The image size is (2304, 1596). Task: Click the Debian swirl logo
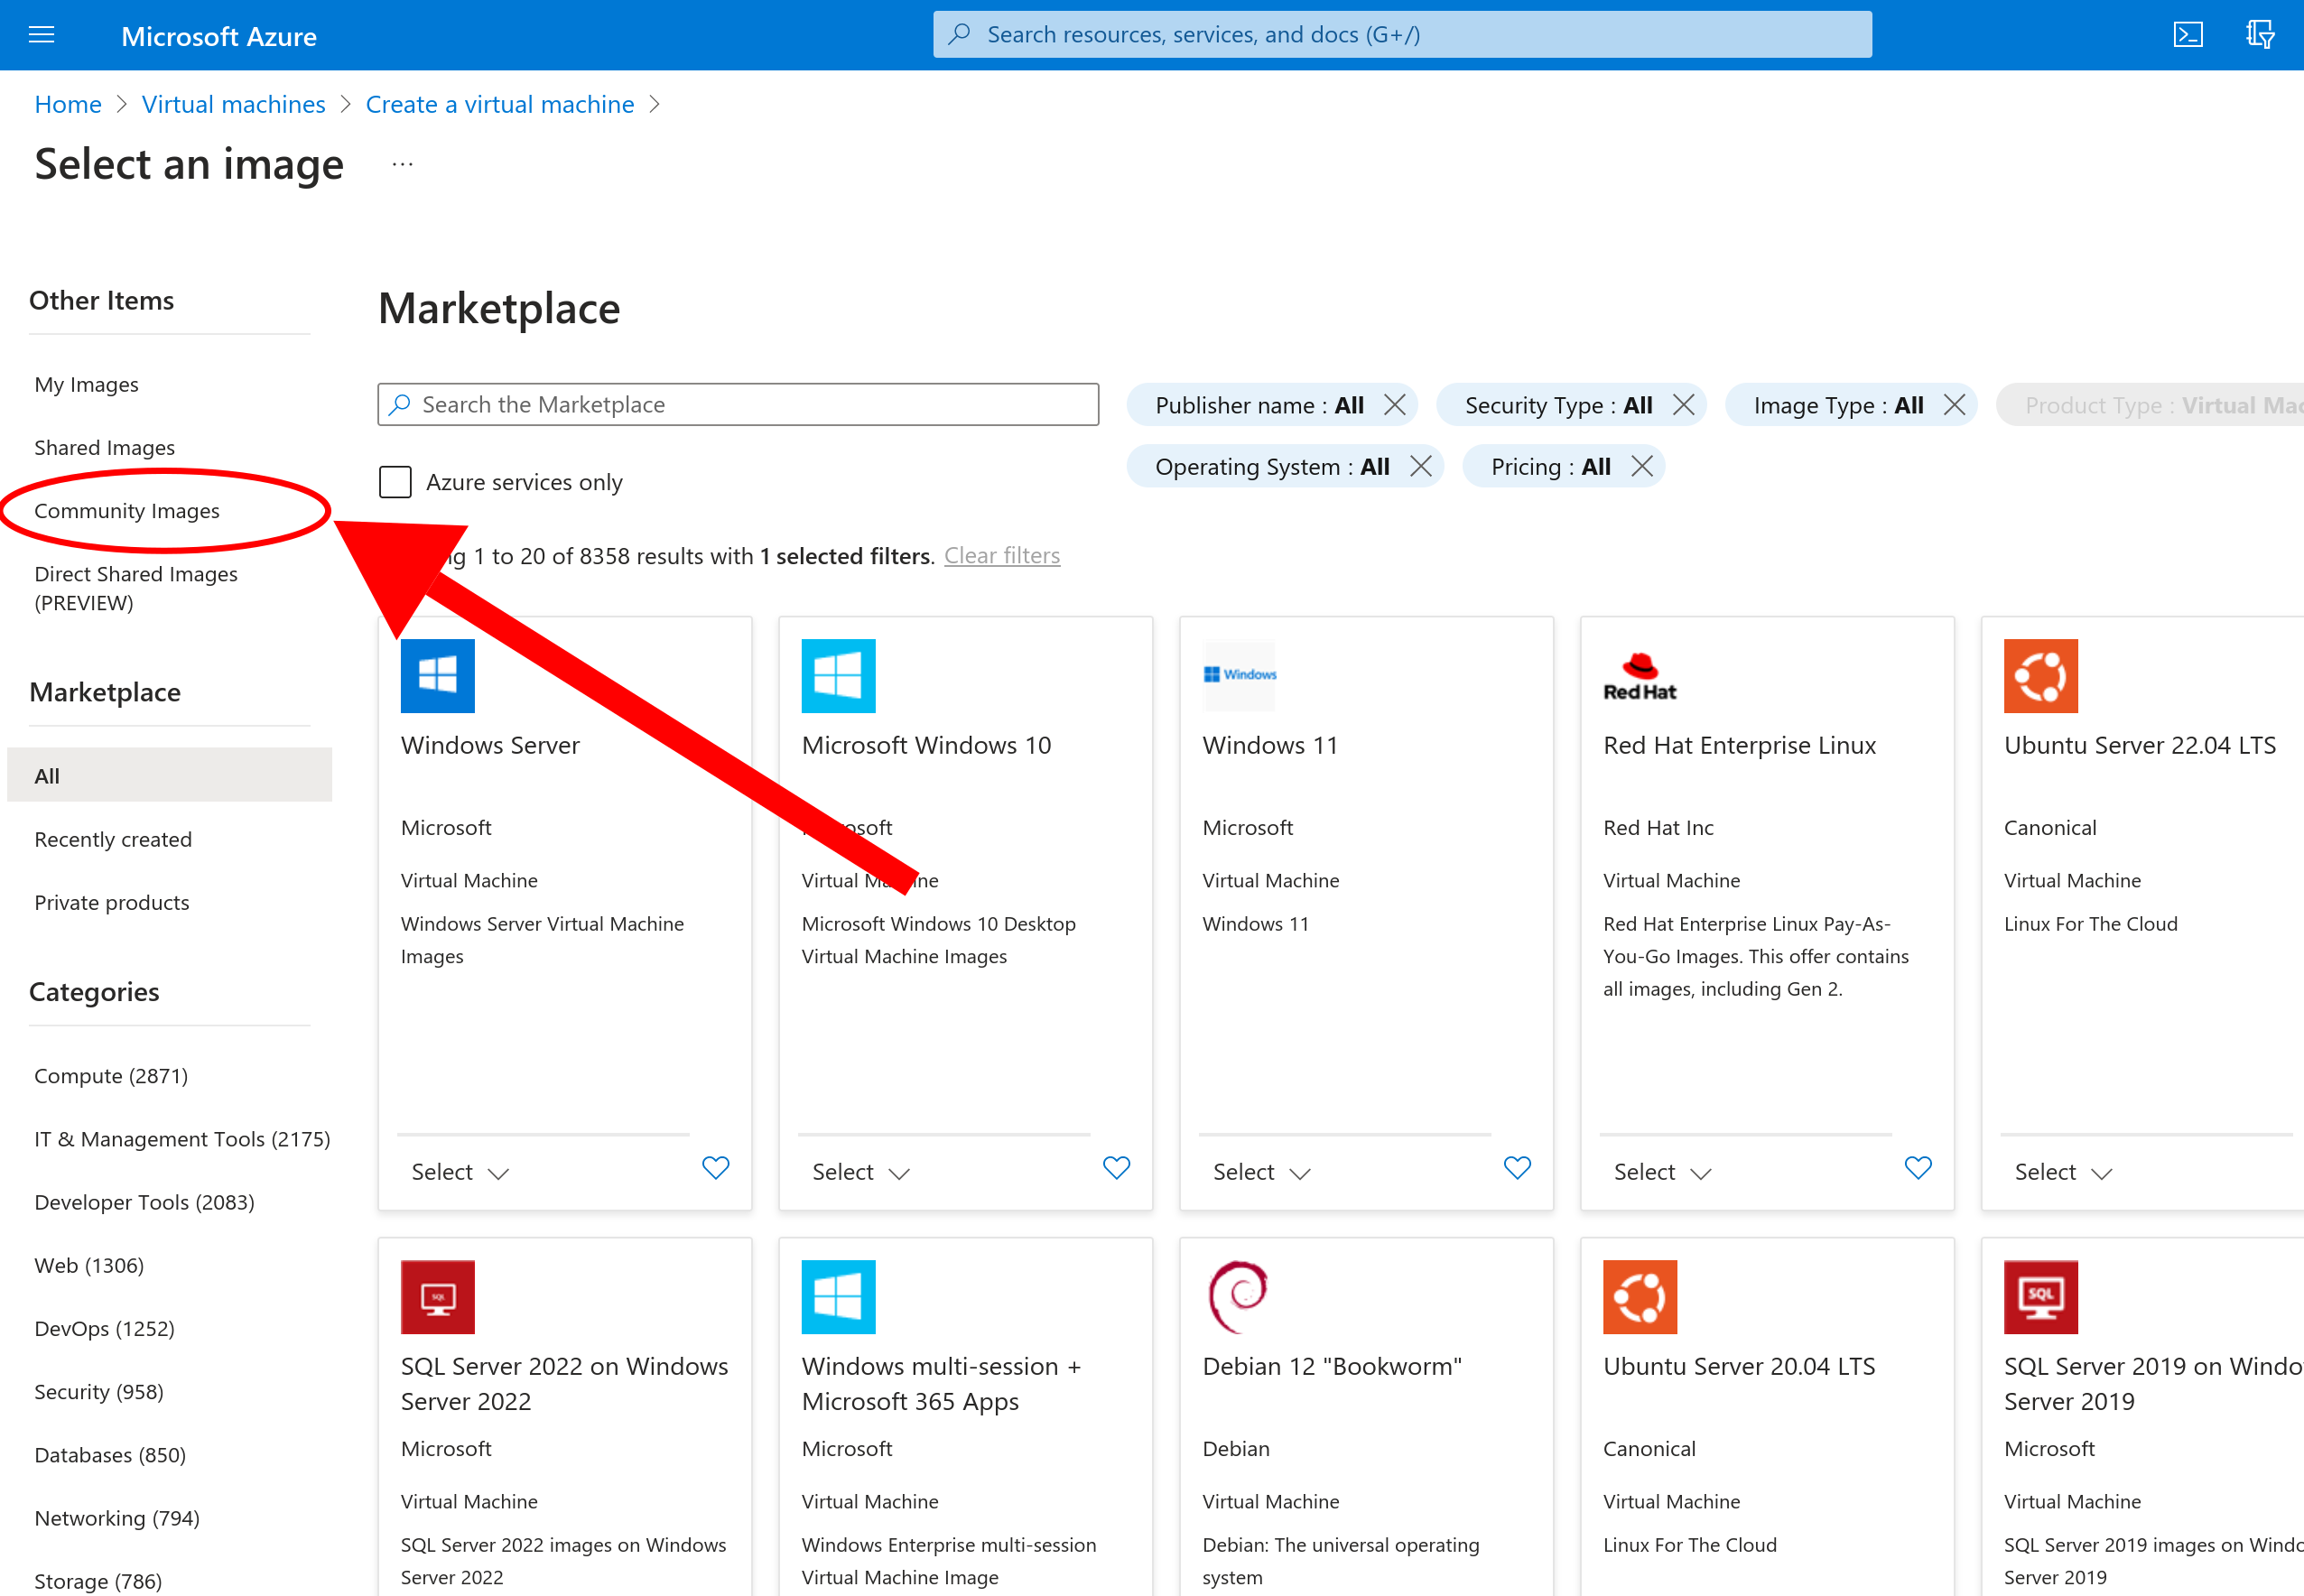click(1239, 1297)
